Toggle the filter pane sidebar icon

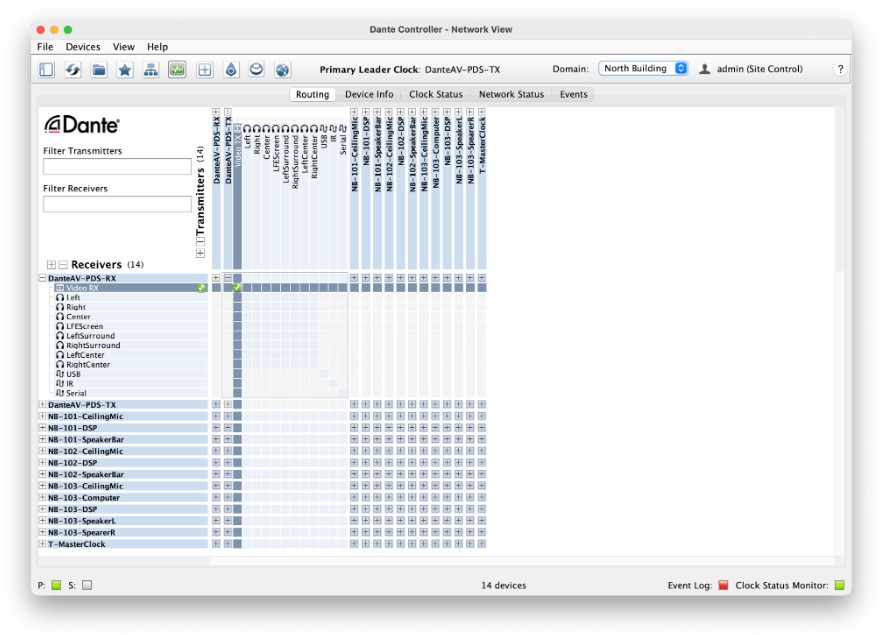(x=47, y=69)
